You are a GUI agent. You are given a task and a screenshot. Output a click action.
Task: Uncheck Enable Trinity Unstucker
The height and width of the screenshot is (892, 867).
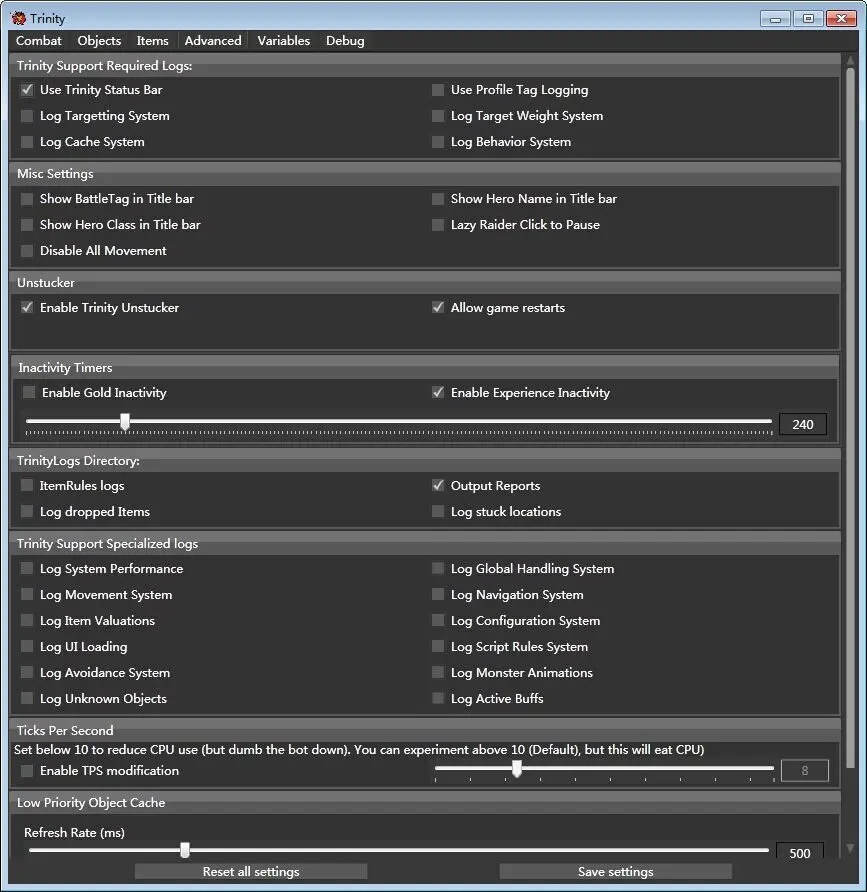point(27,307)
